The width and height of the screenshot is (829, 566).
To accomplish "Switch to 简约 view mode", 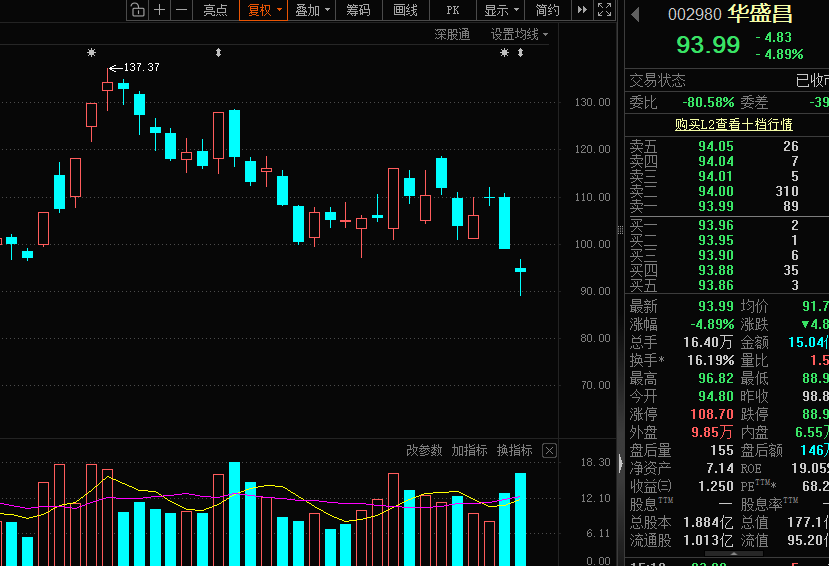I will (x=548, y=10).
